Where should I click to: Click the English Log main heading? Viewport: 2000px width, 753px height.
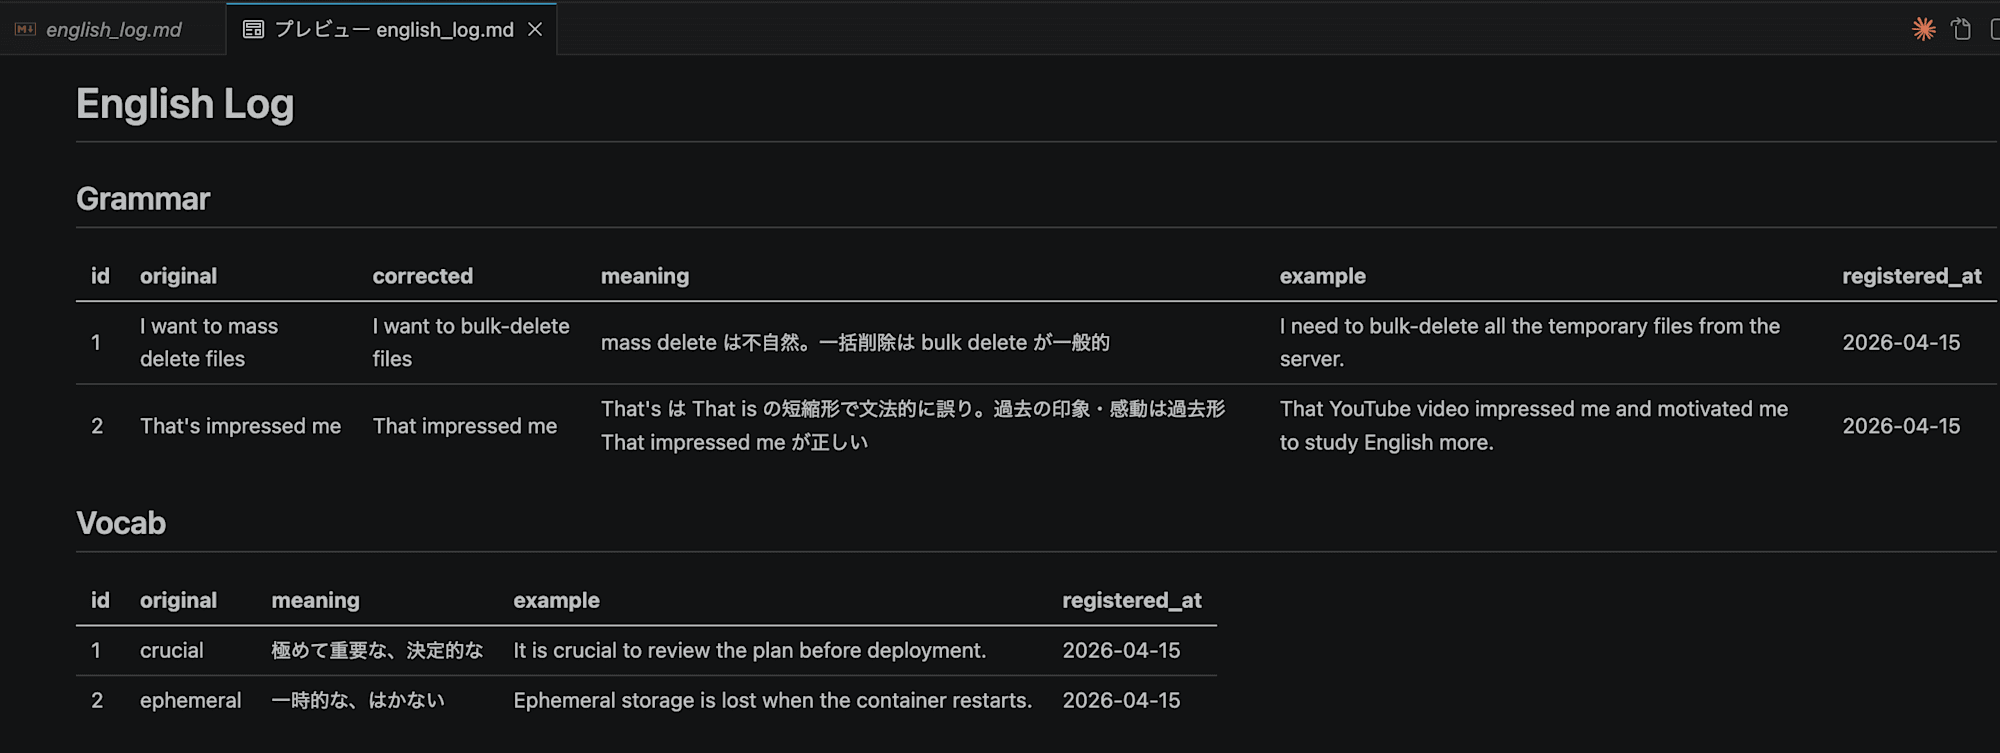[x=185, y=104]
